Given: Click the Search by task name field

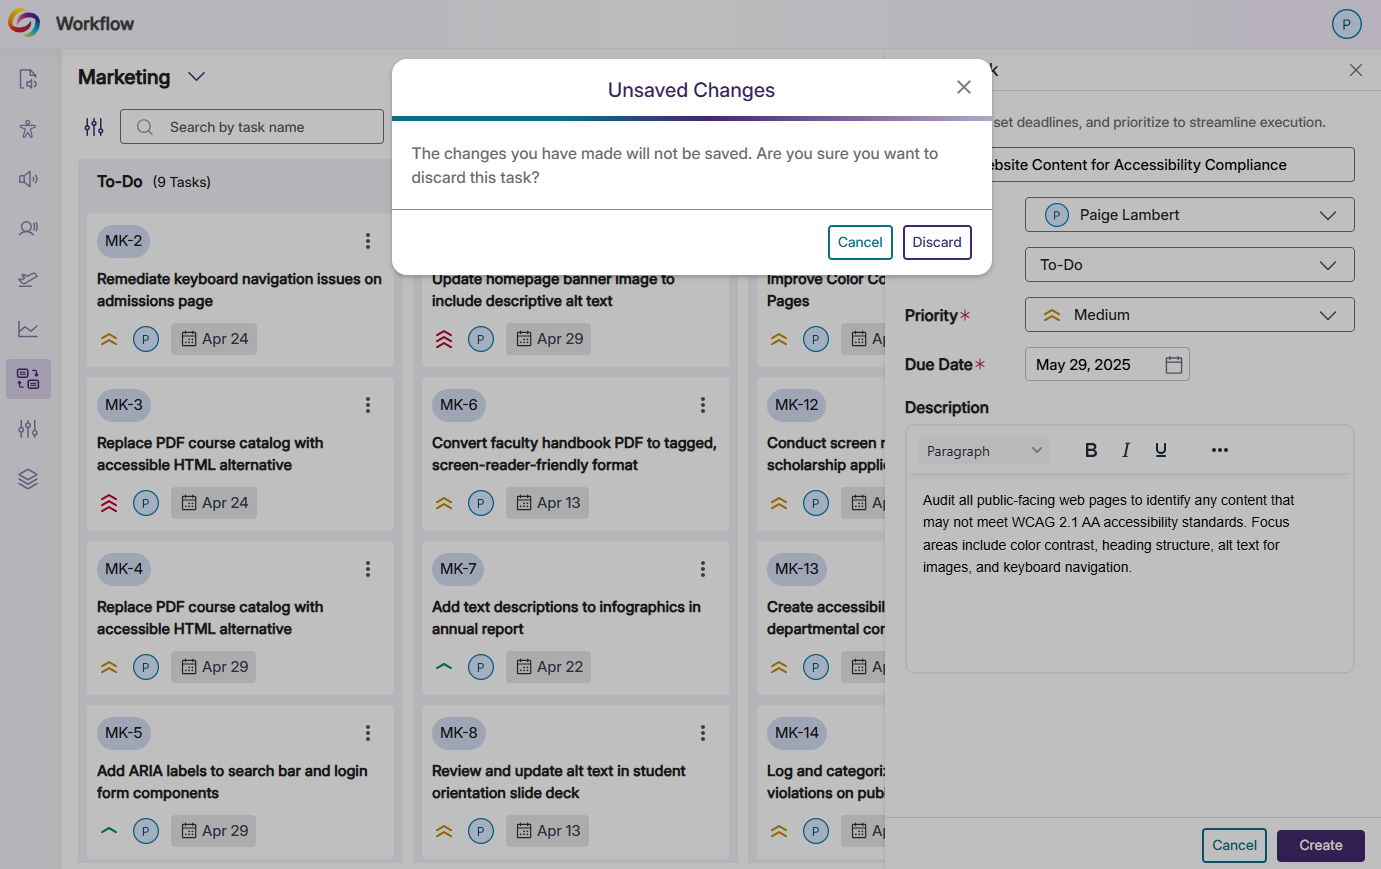Looking at the screenshot, I should pos(252,127).
